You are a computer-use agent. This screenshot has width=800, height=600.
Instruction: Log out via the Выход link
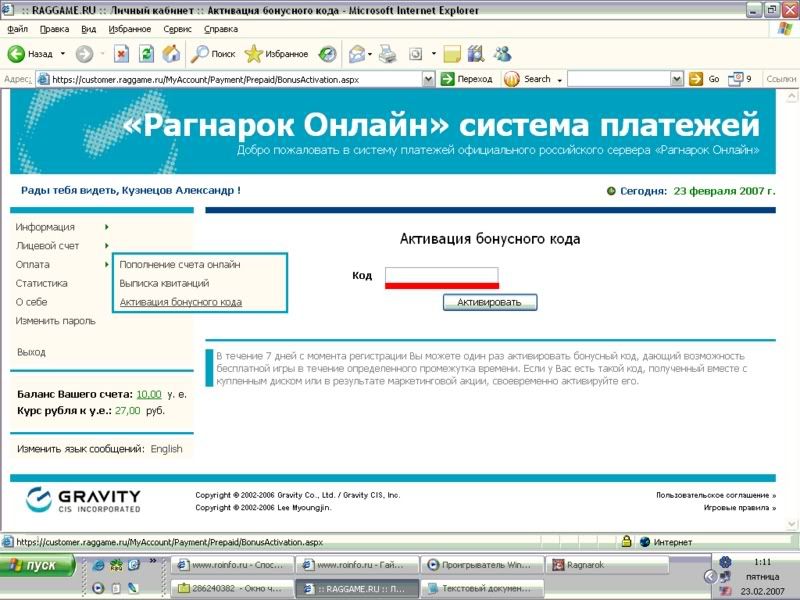pos(31,352)
